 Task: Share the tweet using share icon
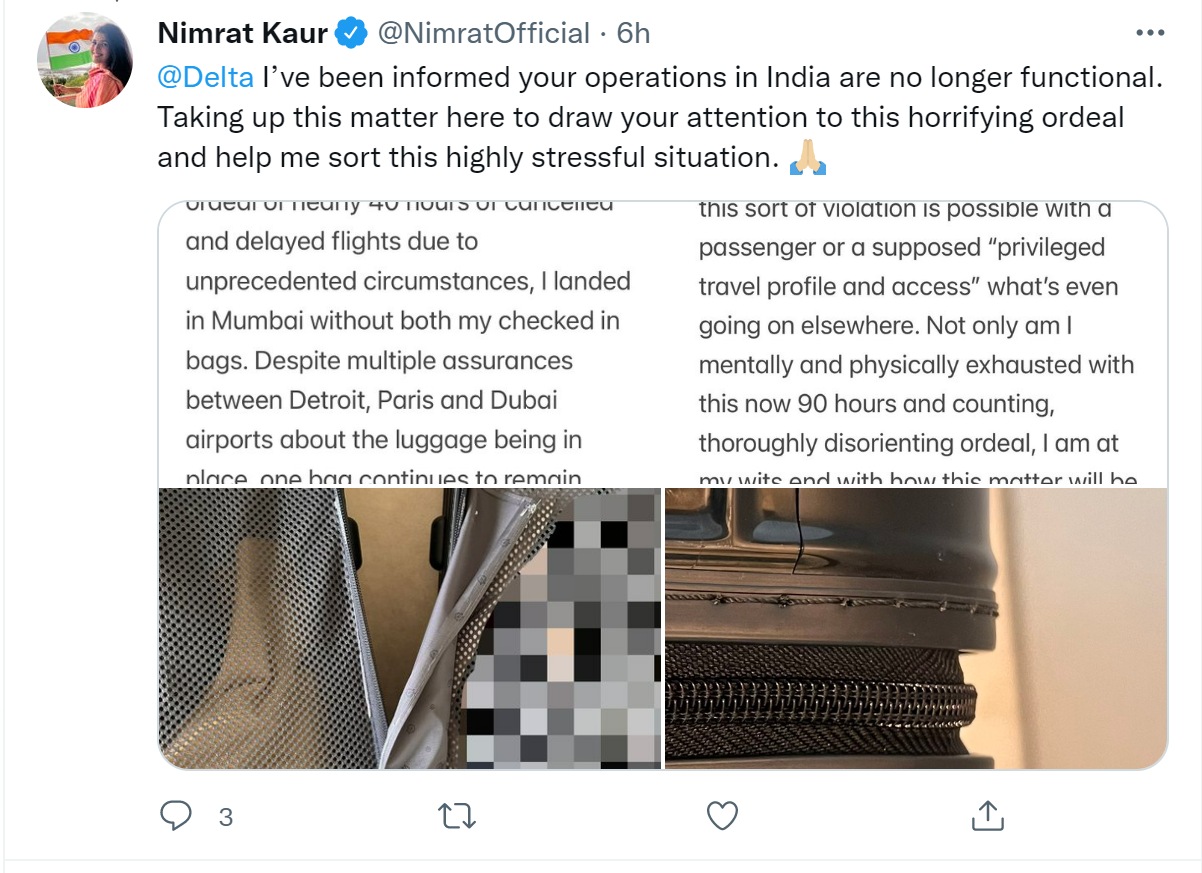pyautogui.click(x=987, y=816)
